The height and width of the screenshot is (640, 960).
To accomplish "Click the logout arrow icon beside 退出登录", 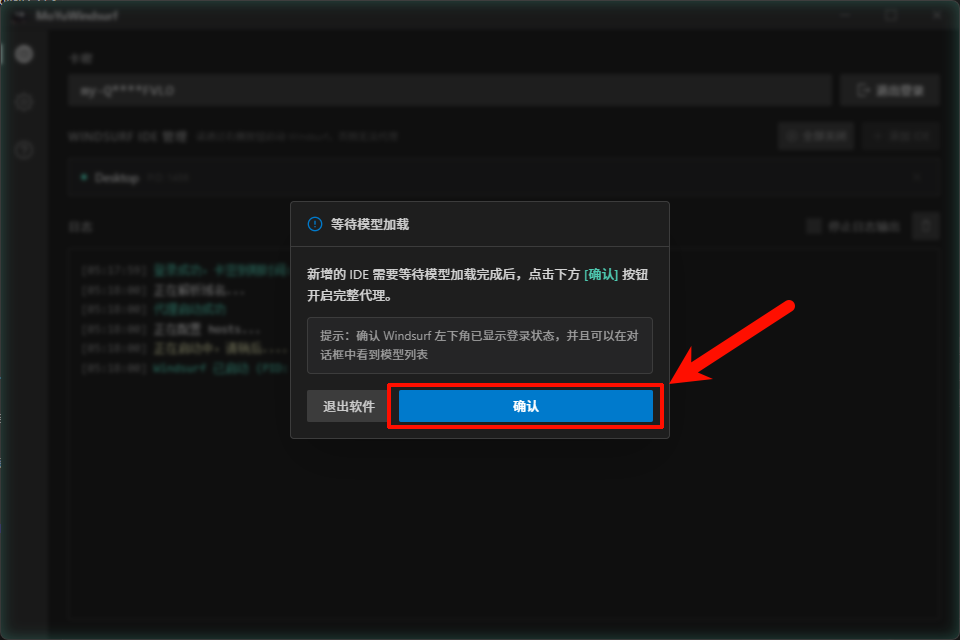I will pyautogui.click(x=862, y=90).
